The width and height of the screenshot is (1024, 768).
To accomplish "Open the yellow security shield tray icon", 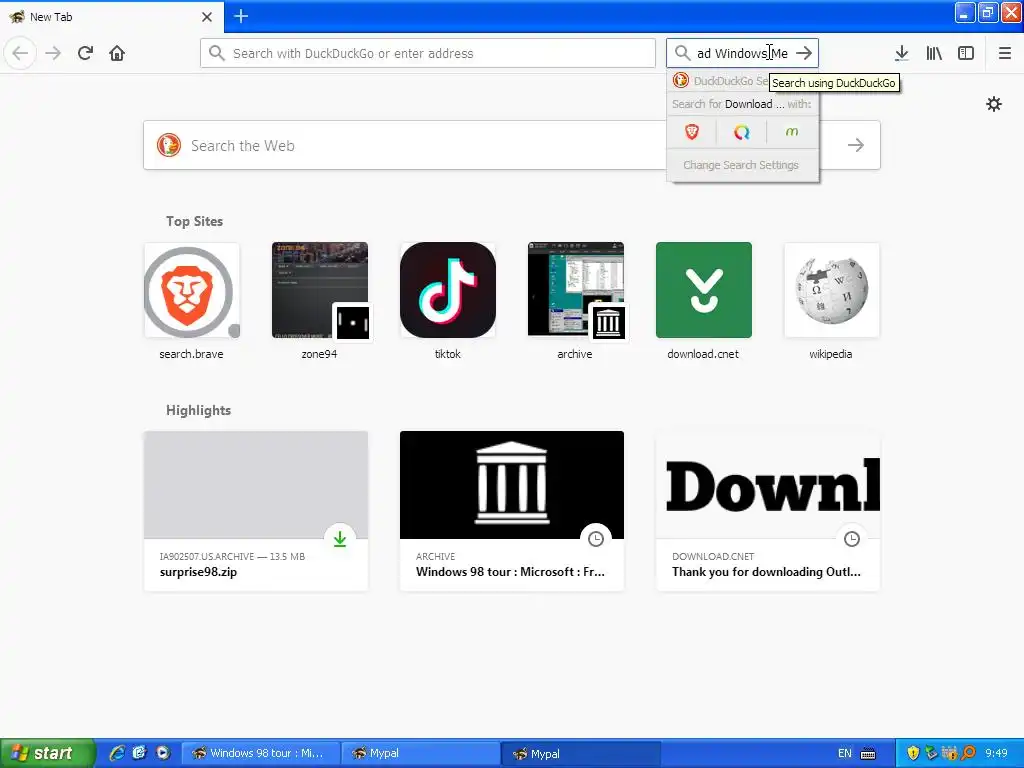I will [x=913, y=753].
